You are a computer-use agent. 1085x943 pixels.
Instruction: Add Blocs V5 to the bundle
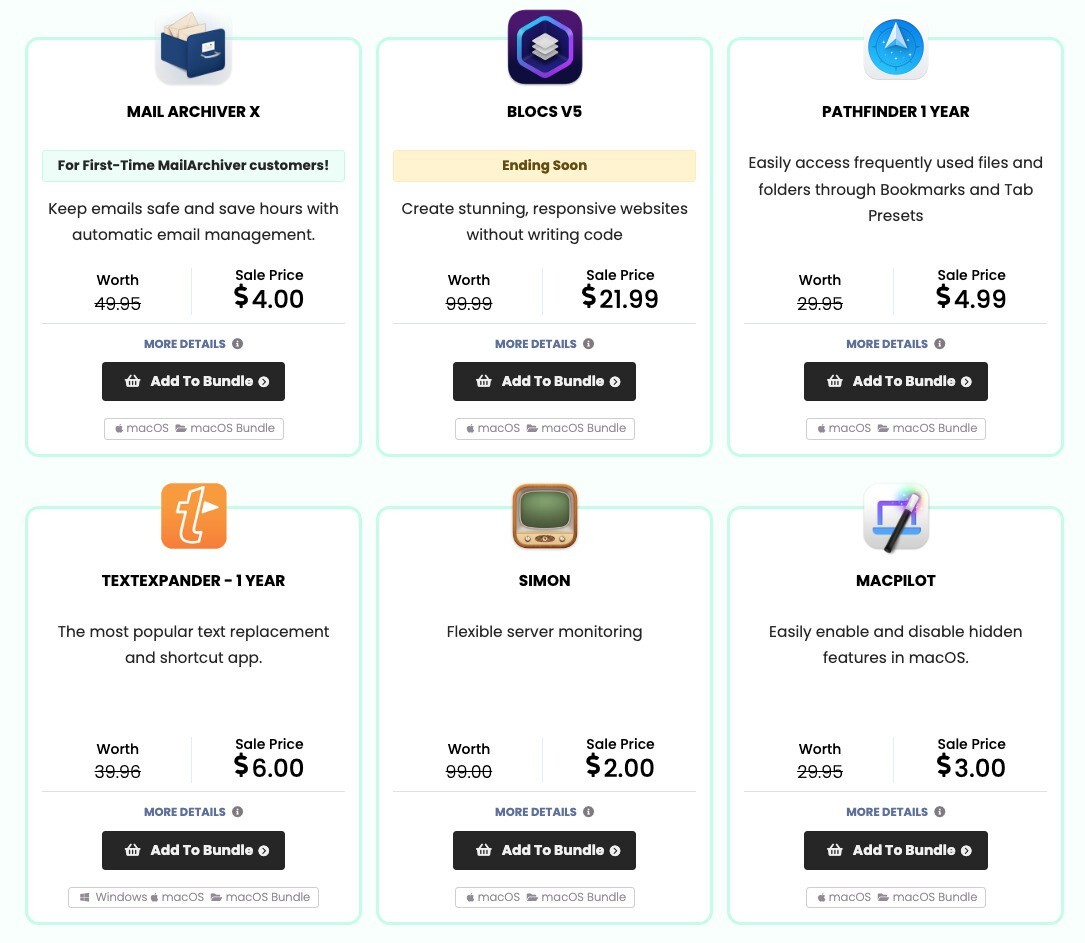tap(544, 381)
